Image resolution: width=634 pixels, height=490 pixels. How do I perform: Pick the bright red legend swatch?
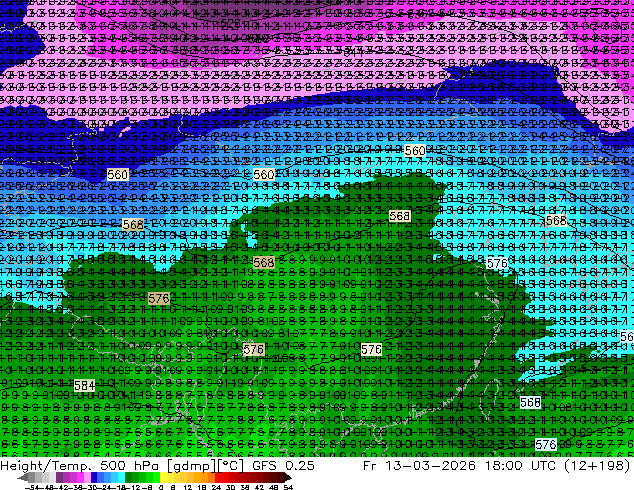[x=218, y=477]
